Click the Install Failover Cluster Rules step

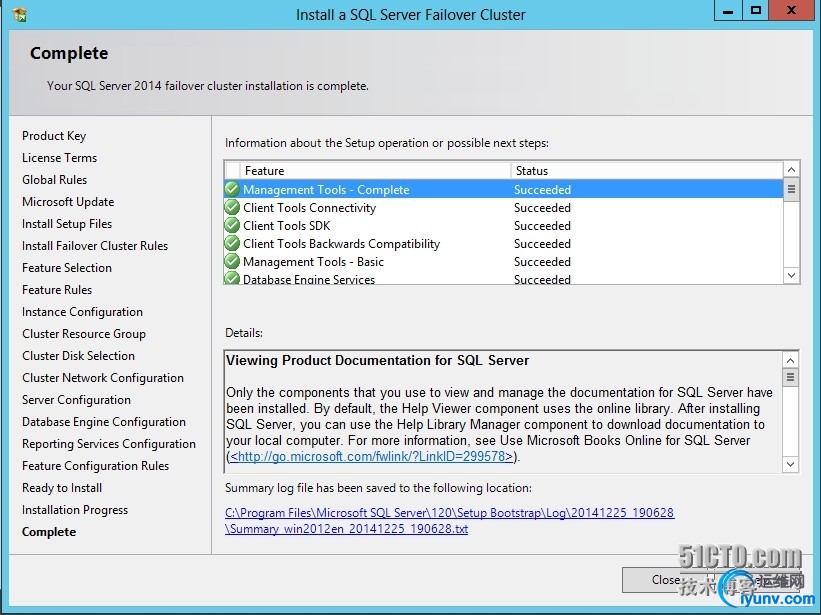[x=95, y=245]
